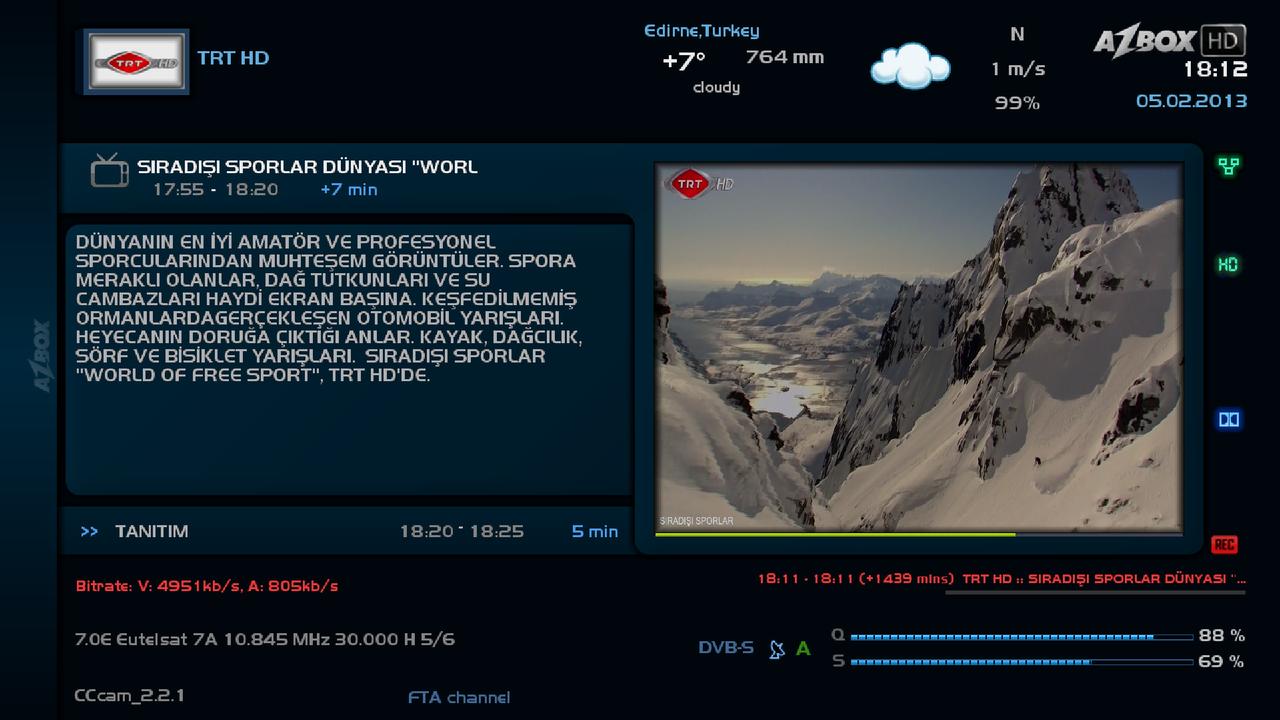Click the green HD indicator icon

(x=1228, y=265)
